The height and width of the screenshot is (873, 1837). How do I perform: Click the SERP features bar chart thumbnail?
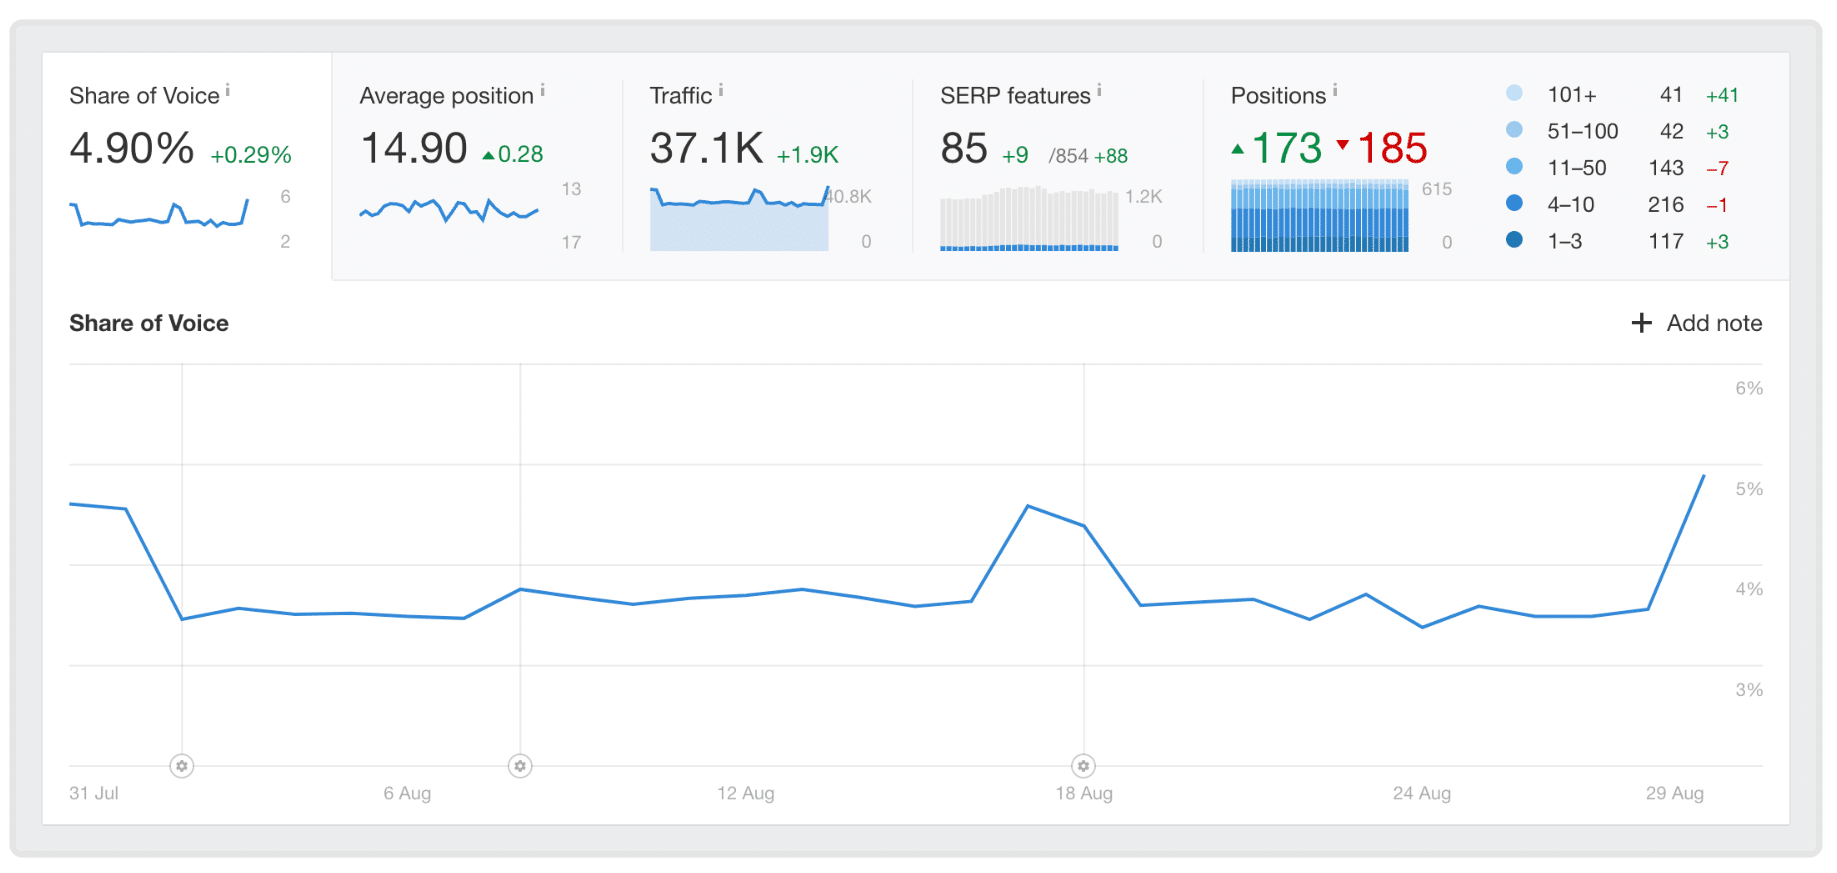click(x=1029, y=218)
